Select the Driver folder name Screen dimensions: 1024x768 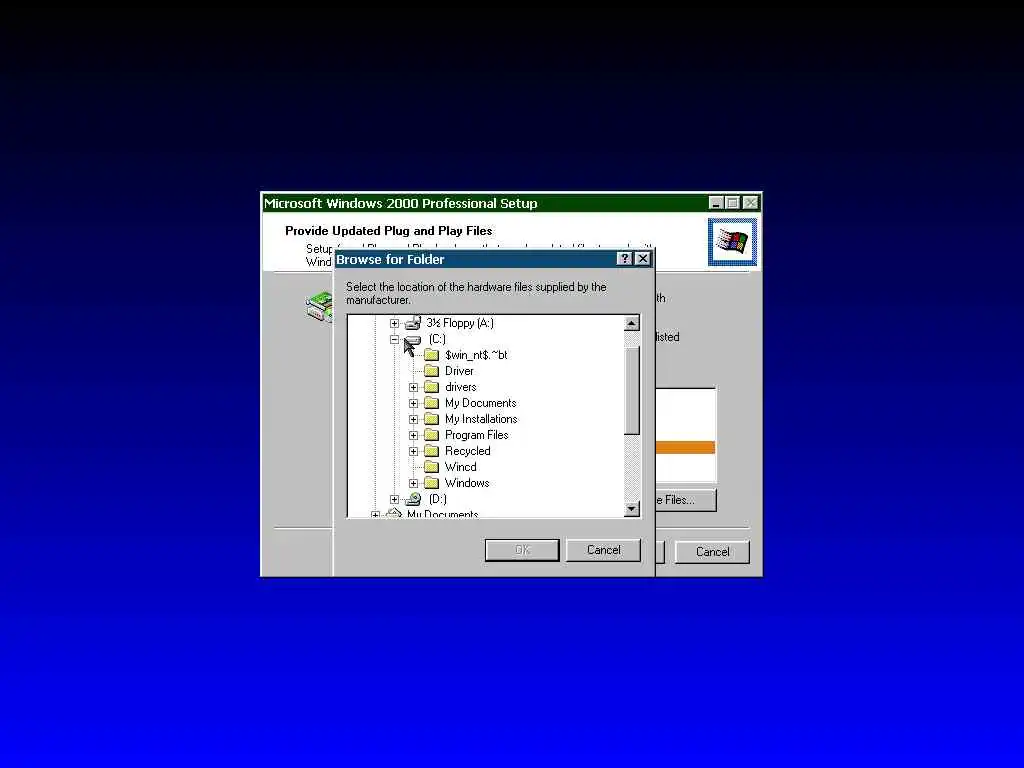coord(459,371)
